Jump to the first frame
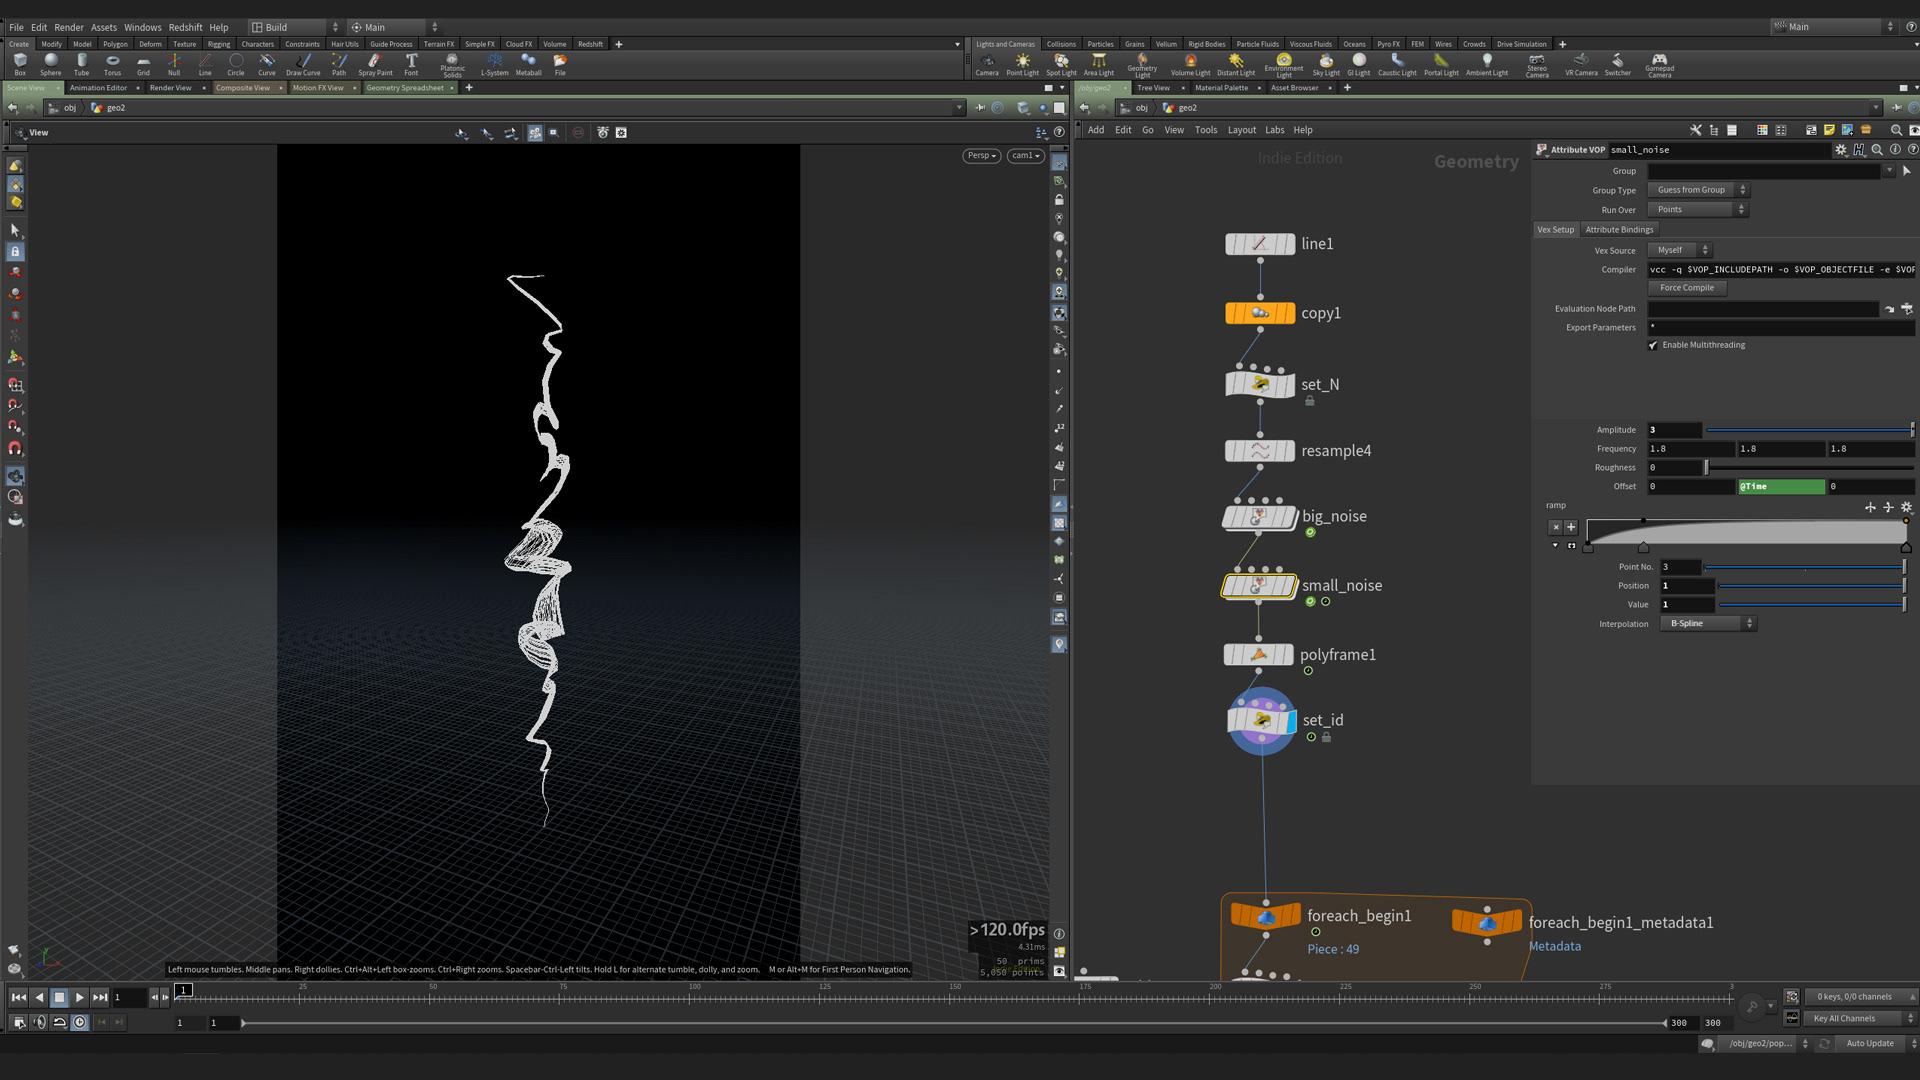 18,997
